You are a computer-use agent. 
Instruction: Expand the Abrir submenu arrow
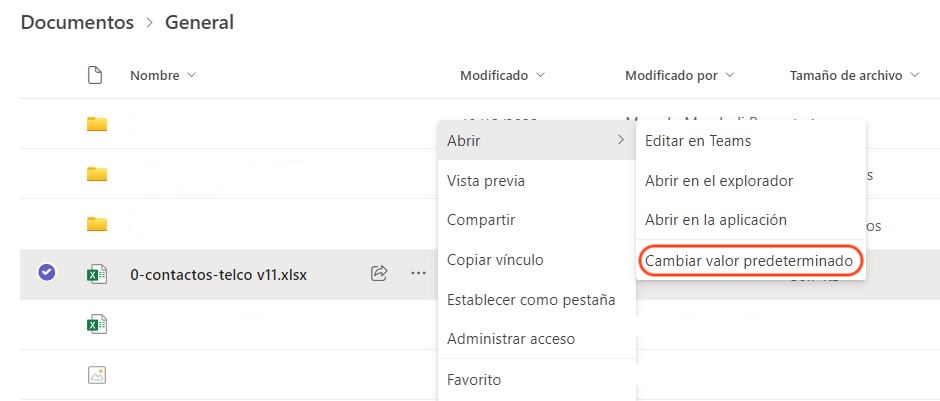click(620, 140)
